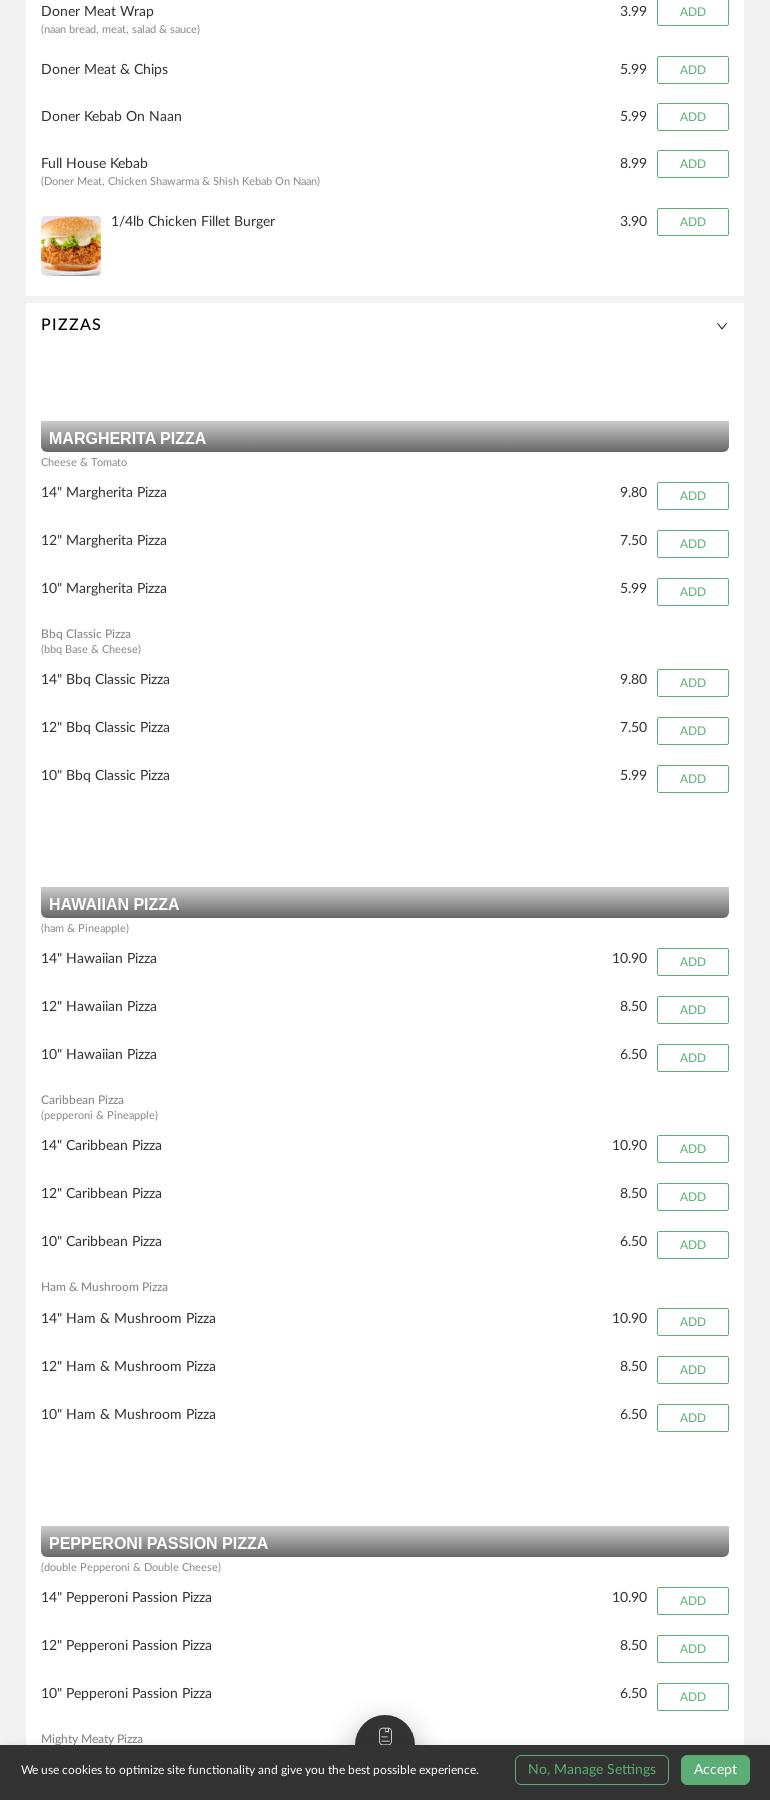Add 10" Pepperoni Passion Pizza
Image resolution: width=770 pixels, height=1800 pixels.
pyautogui.click(x=692, y=1697)
